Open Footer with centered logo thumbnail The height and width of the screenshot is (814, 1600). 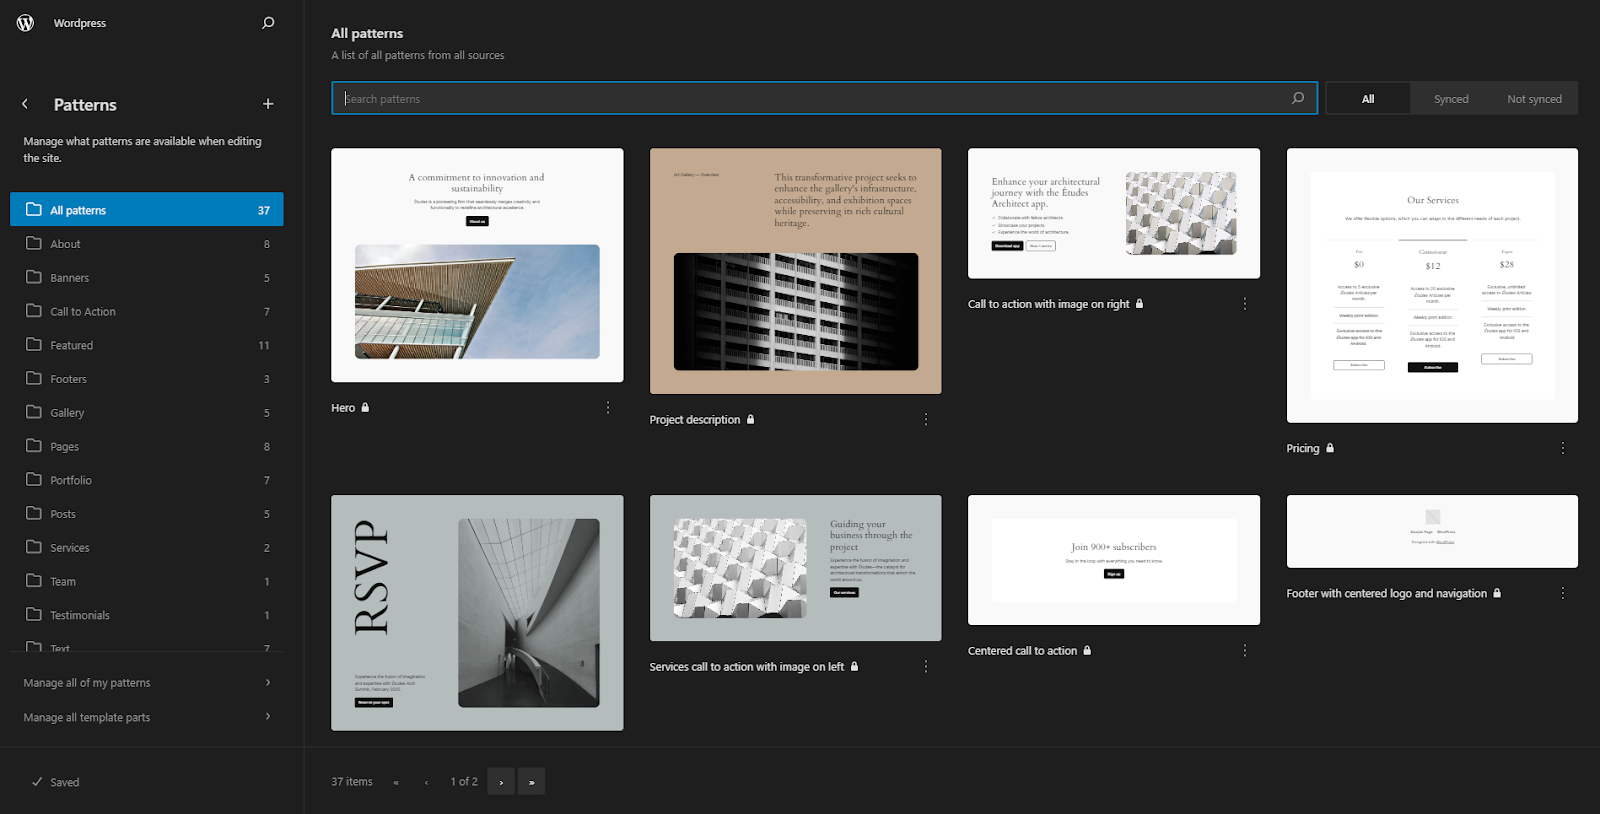tap(1432, 531)
